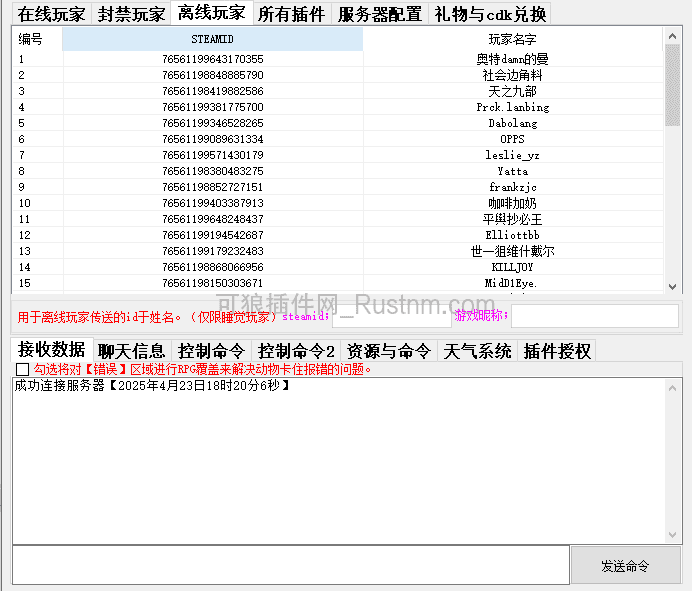Select SteamID 76561199571430179
This screenshot has height=591, width=692.
[x=213, y=155]
